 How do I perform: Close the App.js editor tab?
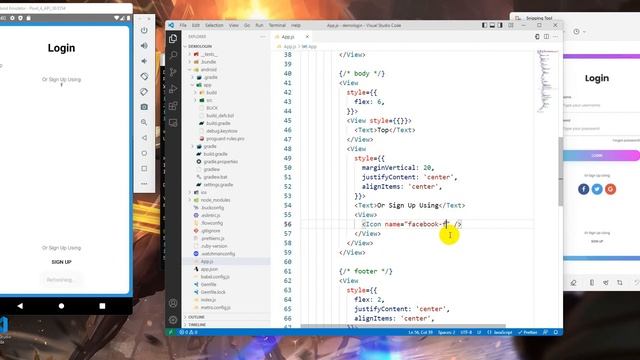pyautogui.click(x=307, y=37)
